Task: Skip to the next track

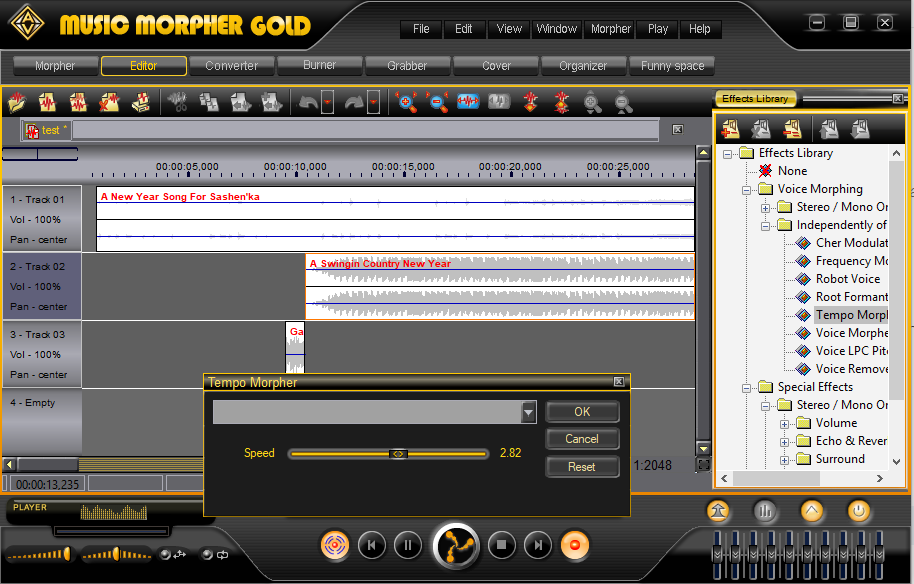Action: tap(537, 546)
